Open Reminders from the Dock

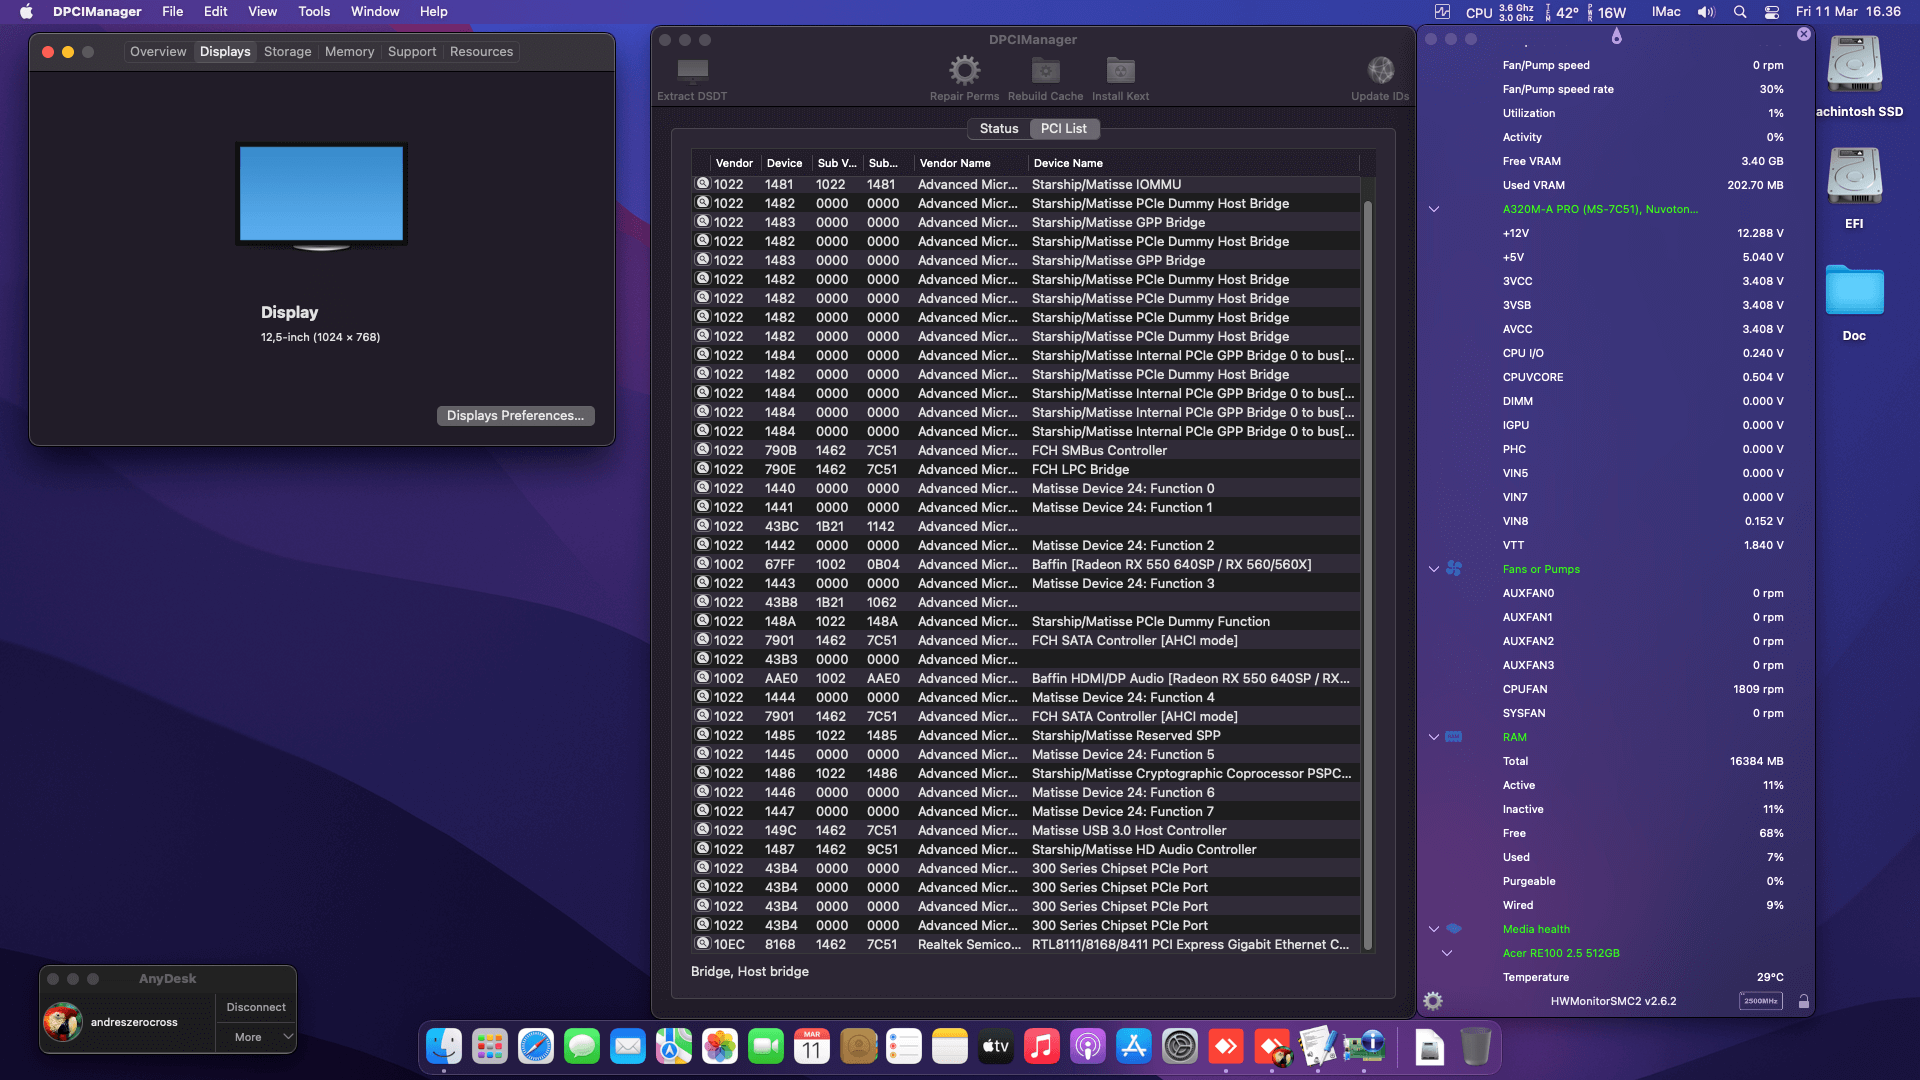pyautogui.click(x=904, y=1047)
